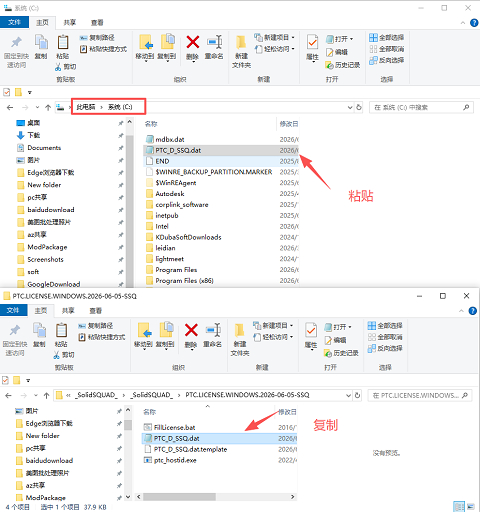Click Pin to Quick Access icon, top window

(16, 42)
